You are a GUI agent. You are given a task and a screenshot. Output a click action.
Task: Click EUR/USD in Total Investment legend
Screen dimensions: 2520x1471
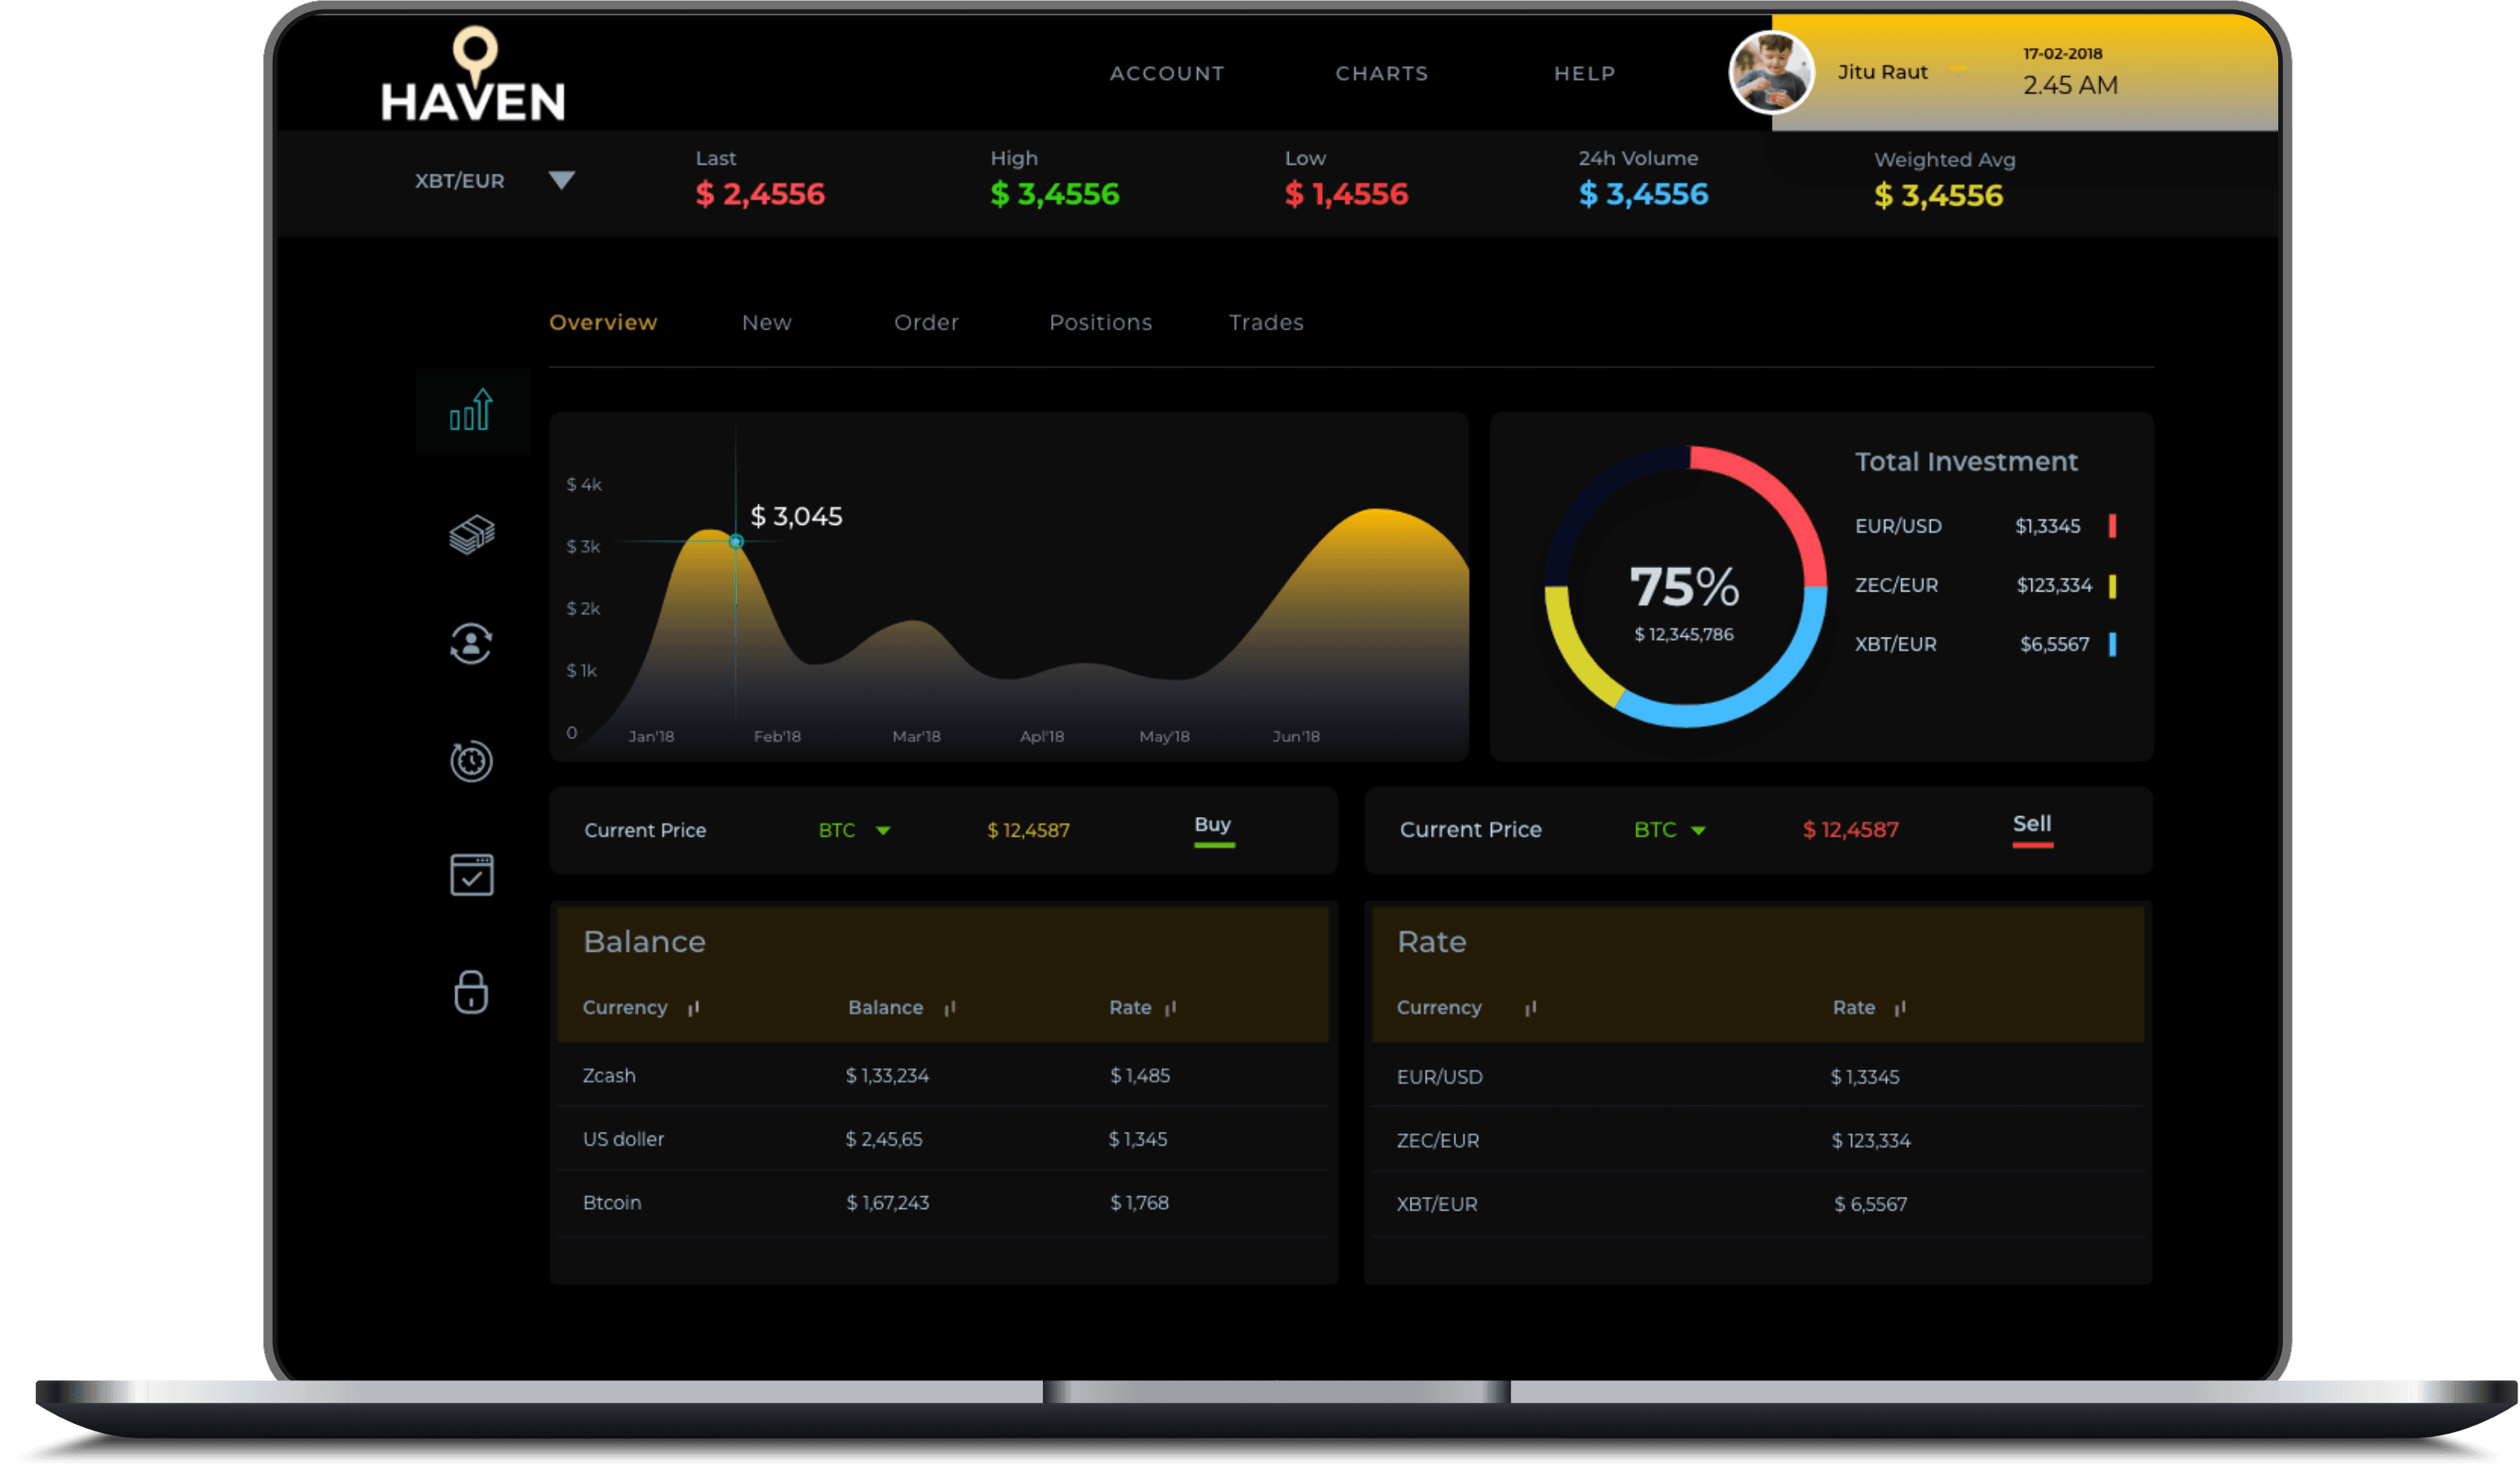click(x=1899, y=527)
